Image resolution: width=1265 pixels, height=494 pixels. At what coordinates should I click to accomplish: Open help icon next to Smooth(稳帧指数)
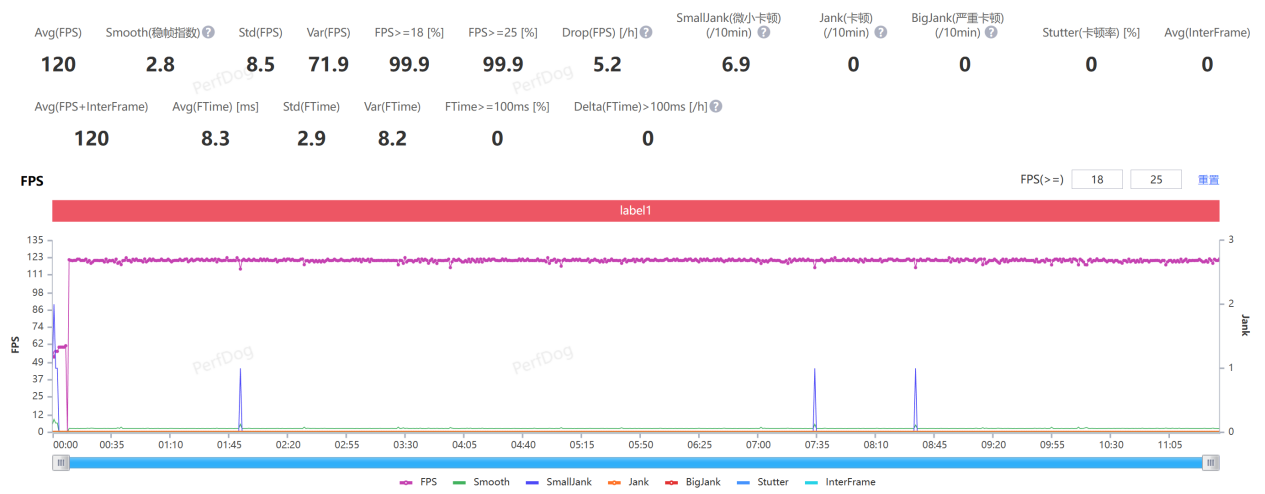pyautogui.click(x=209, y=32)
